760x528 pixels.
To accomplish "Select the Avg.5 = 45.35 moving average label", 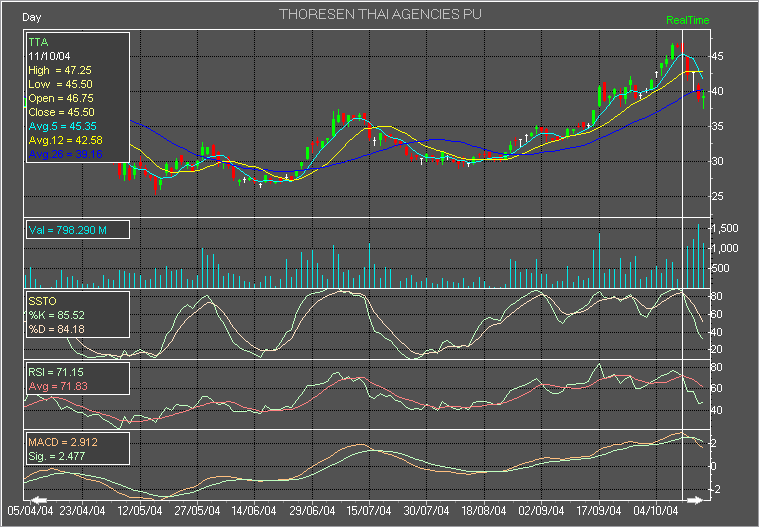I will pyautogui.click(x=62, y=127).
